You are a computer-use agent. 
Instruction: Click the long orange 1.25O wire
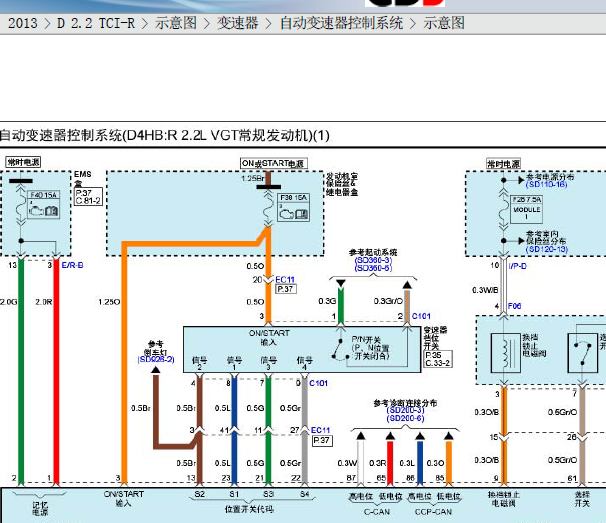pyautogui.click(x=124, y=363)
